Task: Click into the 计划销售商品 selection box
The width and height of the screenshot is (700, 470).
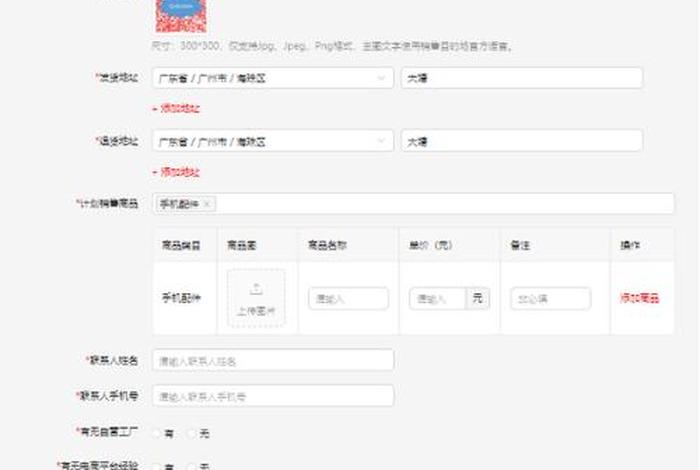Action: coord(413,204)
